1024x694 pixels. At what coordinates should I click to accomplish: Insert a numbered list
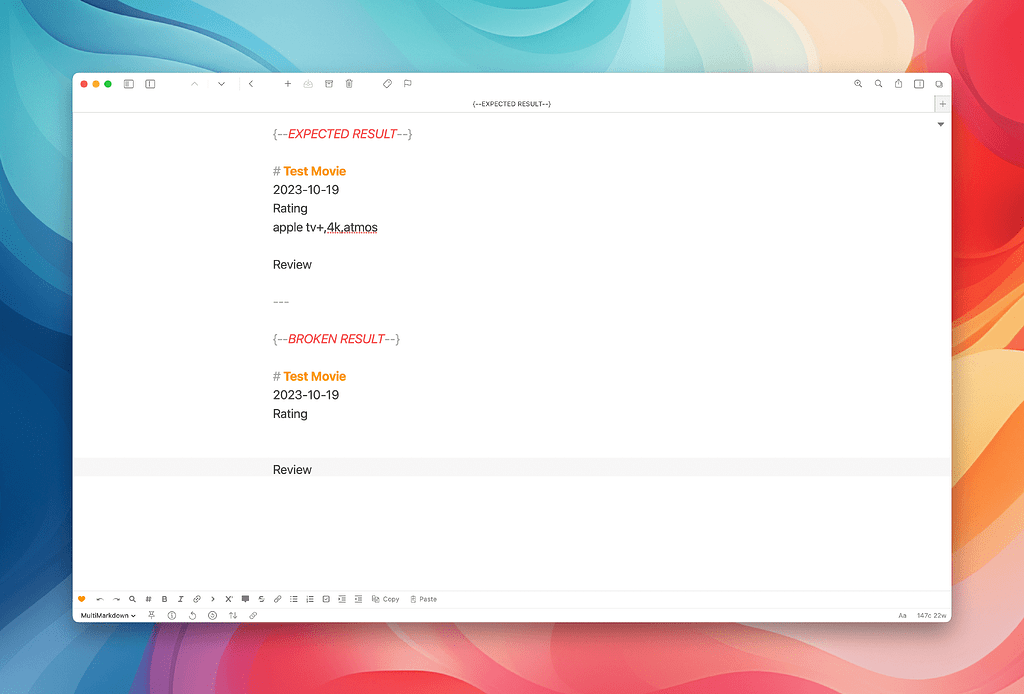[310, 599]
